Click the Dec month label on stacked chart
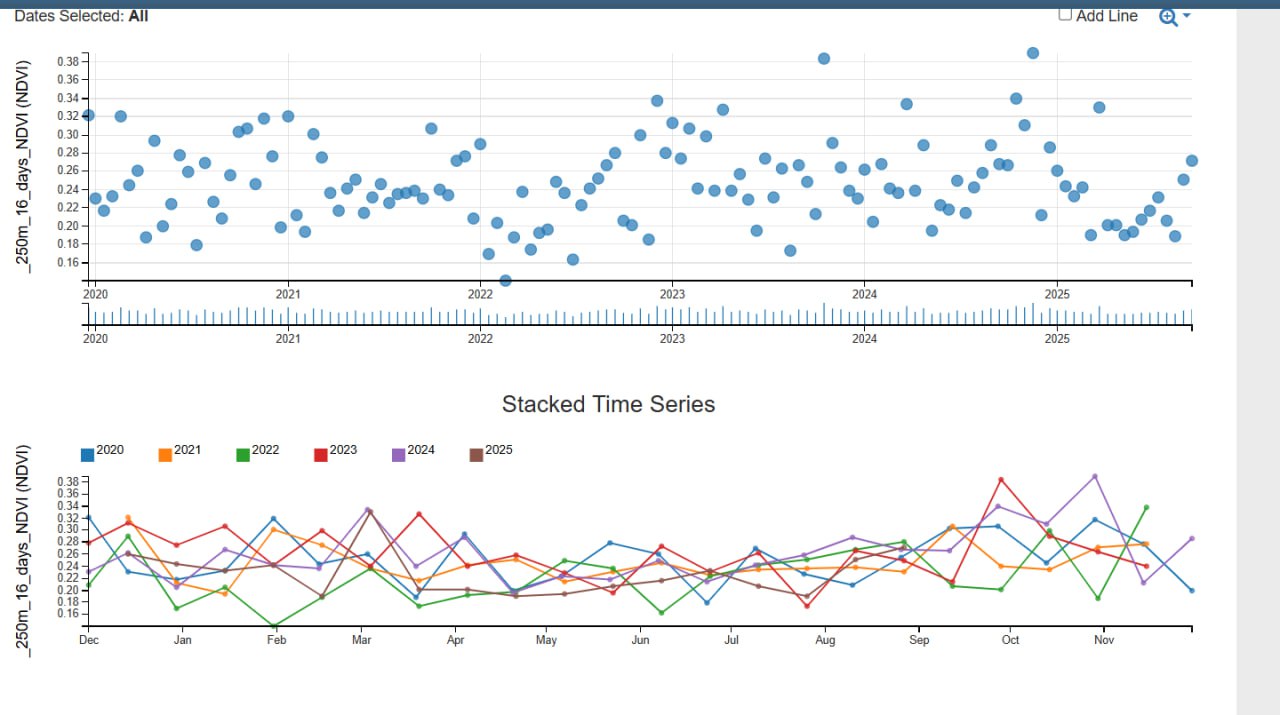This screenshot has width=1280, height=715. click(x=89, y=640)
